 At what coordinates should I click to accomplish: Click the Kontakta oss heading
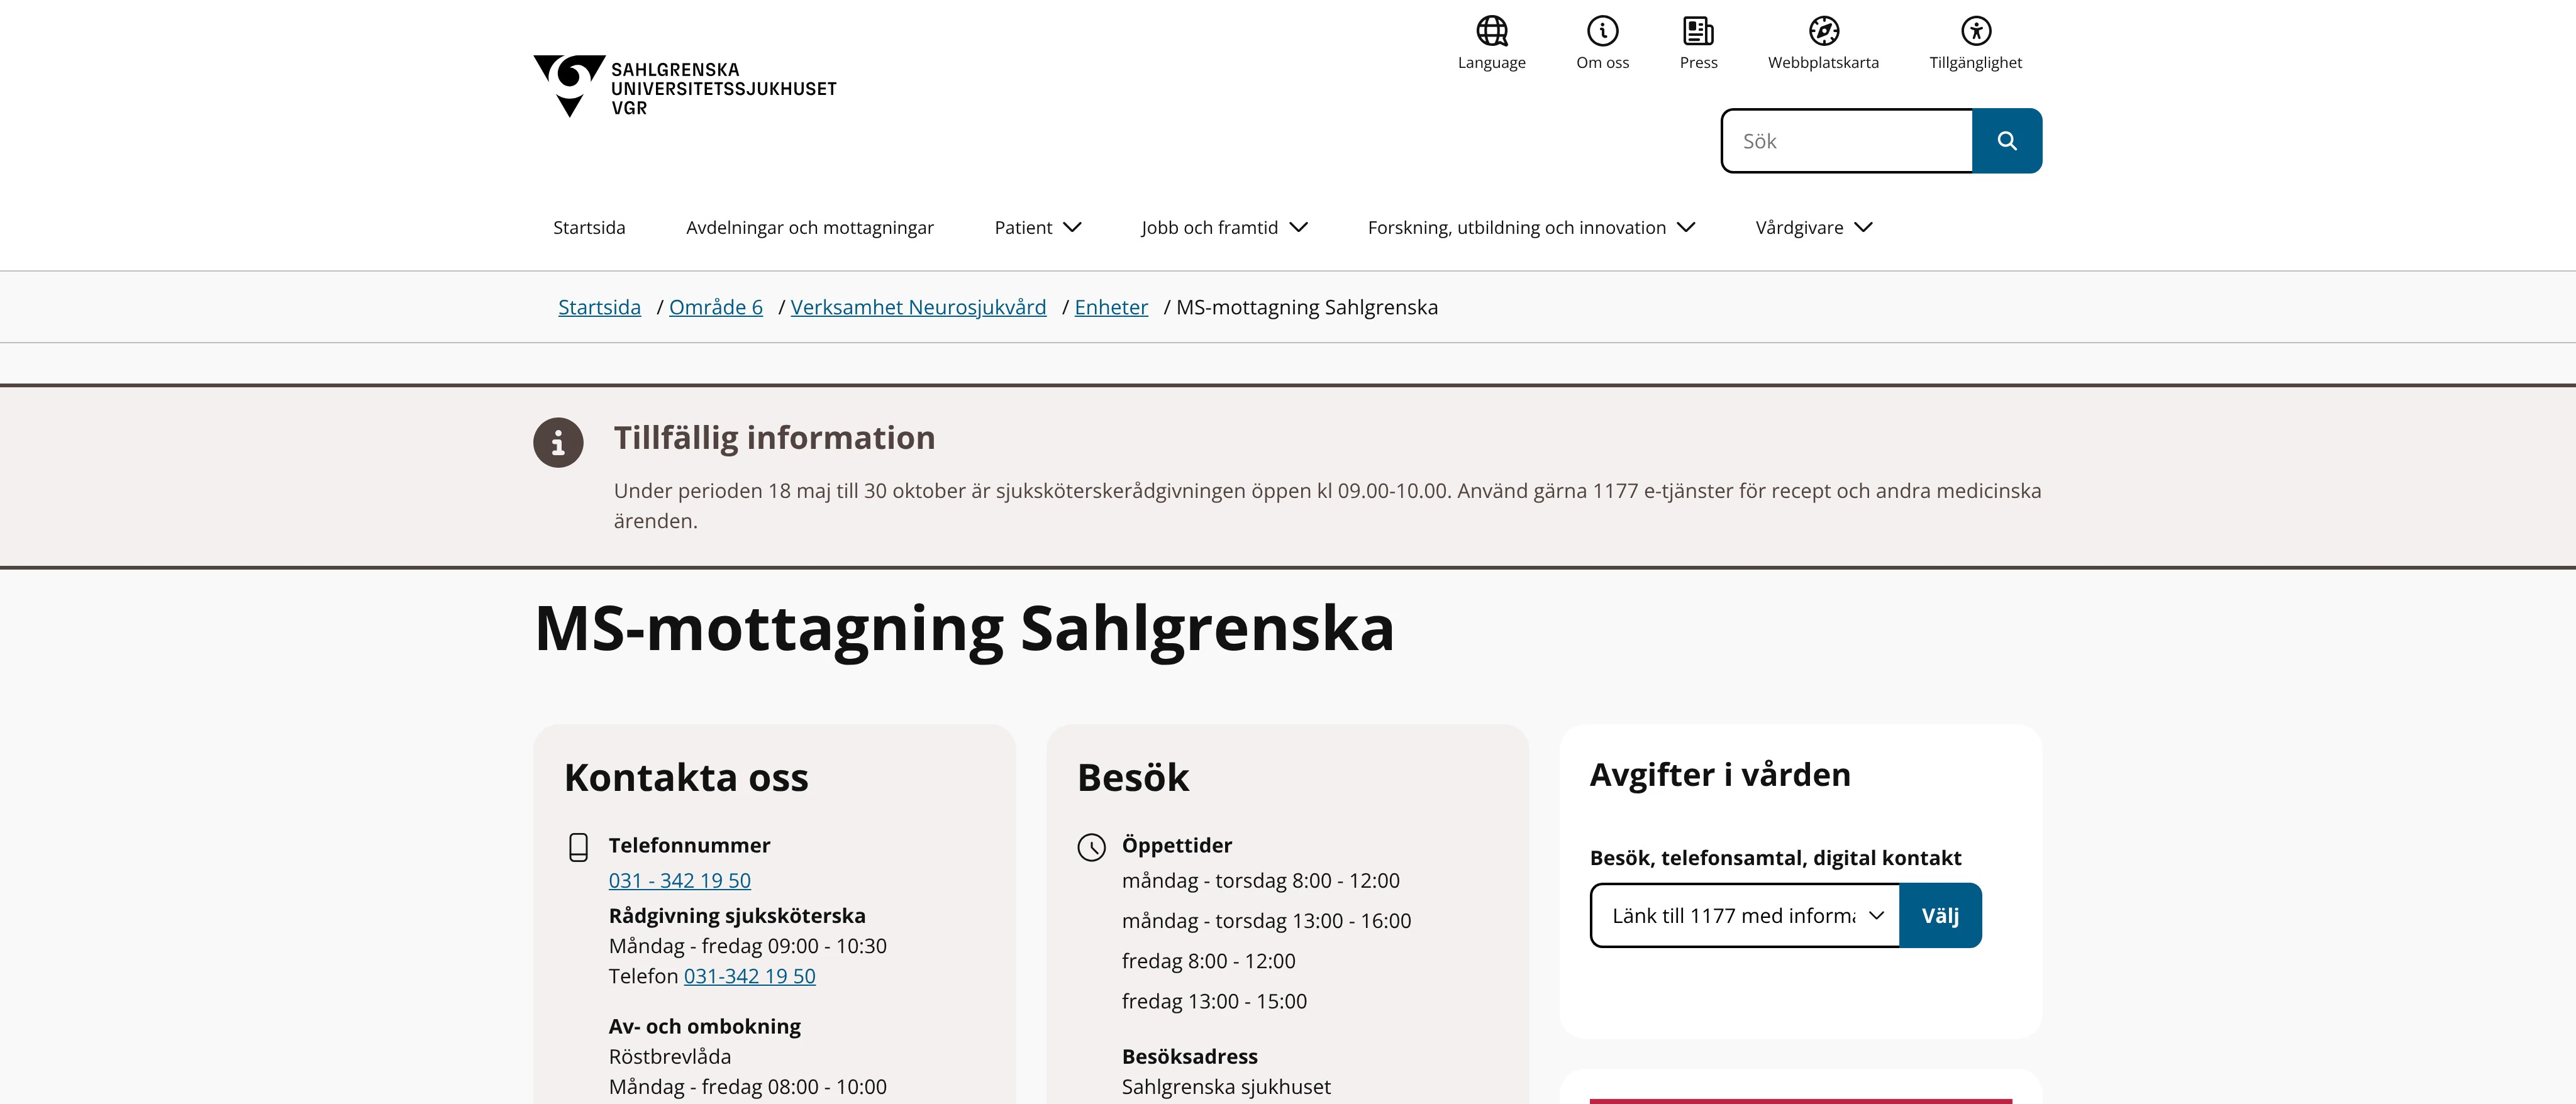click(x=686, y=777)
